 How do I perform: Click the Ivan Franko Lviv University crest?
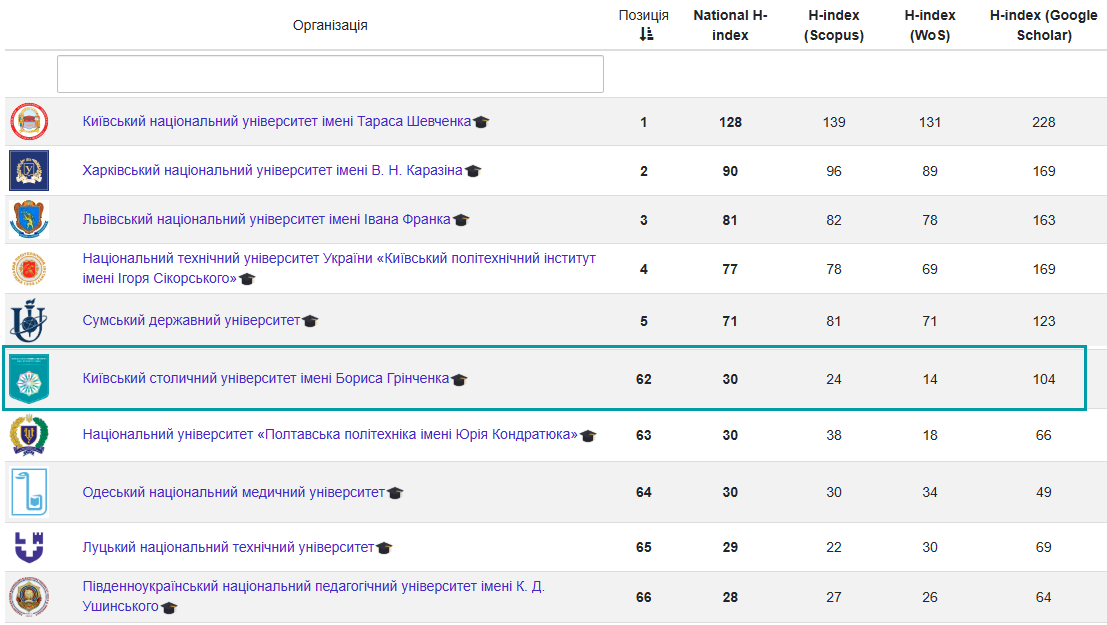point(28,220)
